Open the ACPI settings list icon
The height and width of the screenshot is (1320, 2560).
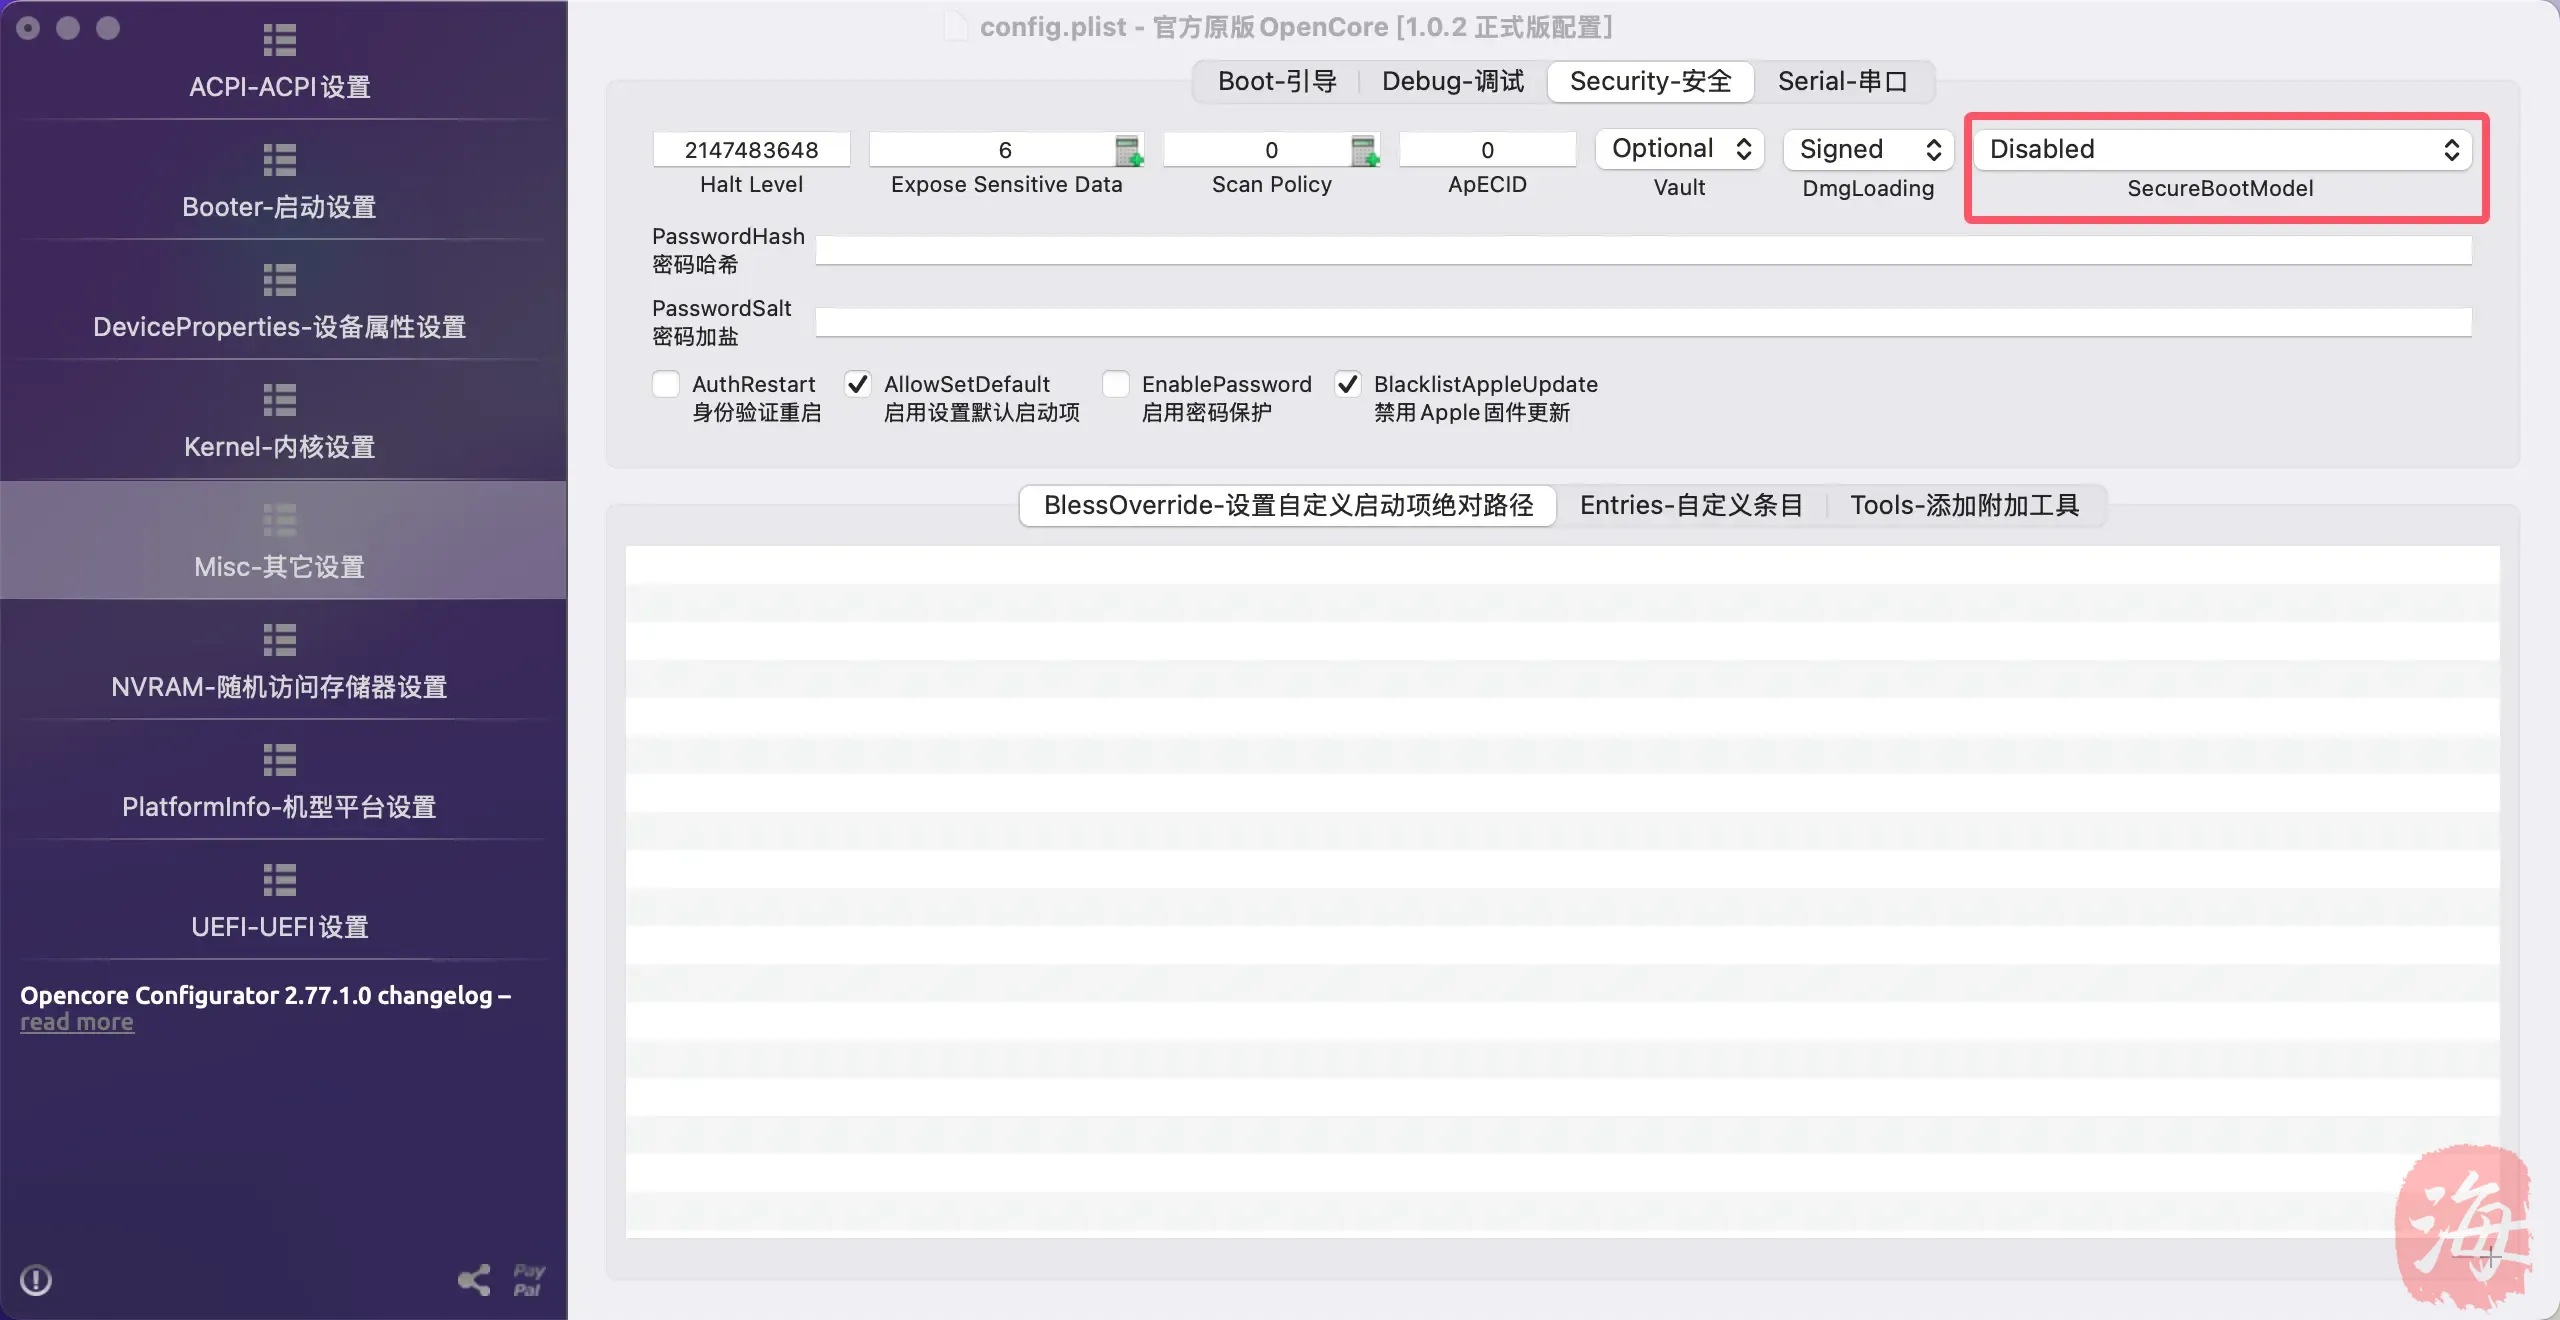[x=279, y=40]
